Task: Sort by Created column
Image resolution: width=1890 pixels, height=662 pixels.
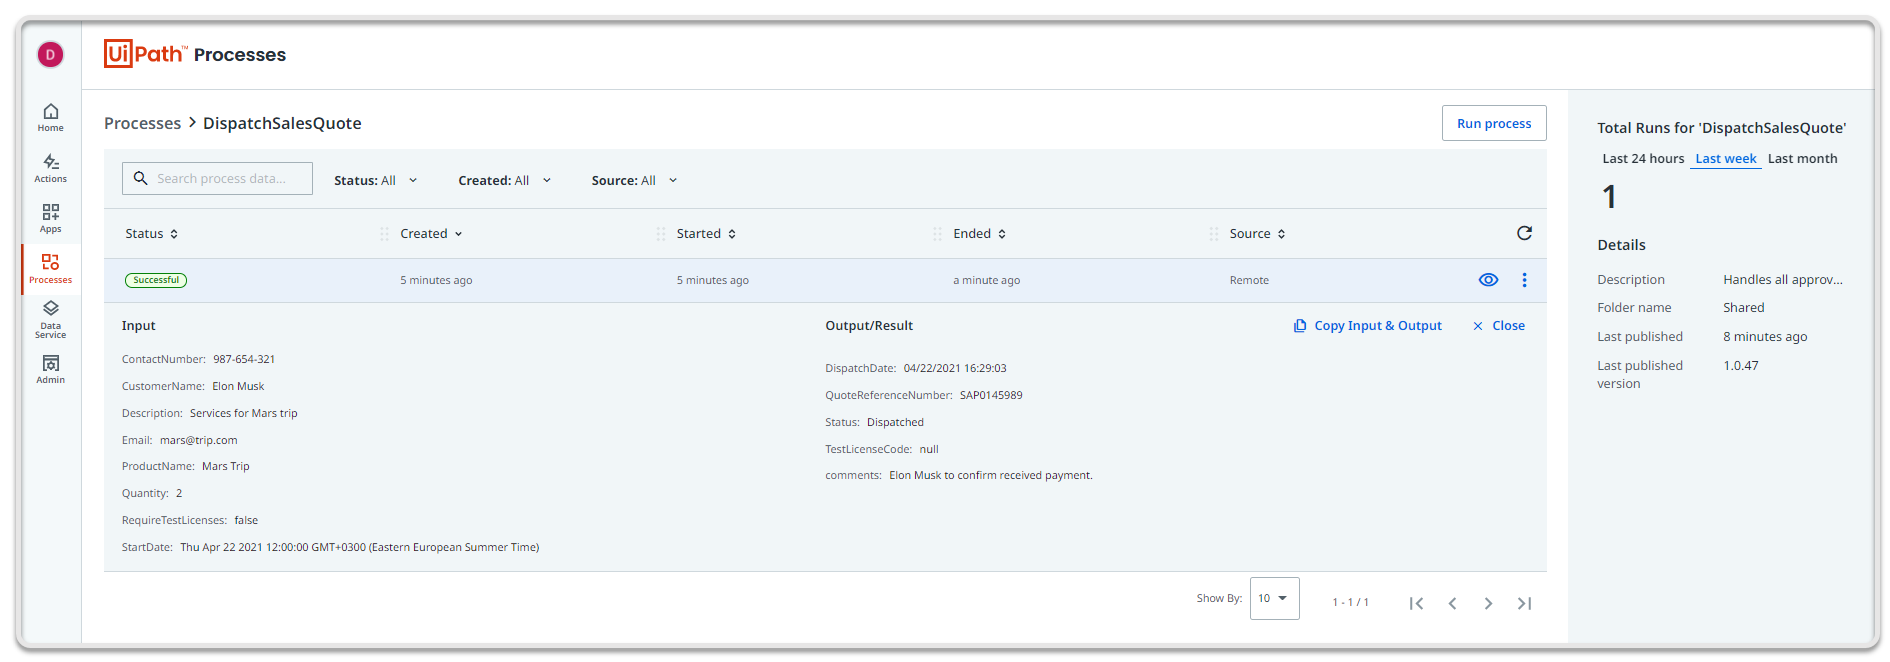Action: [431, 233]
